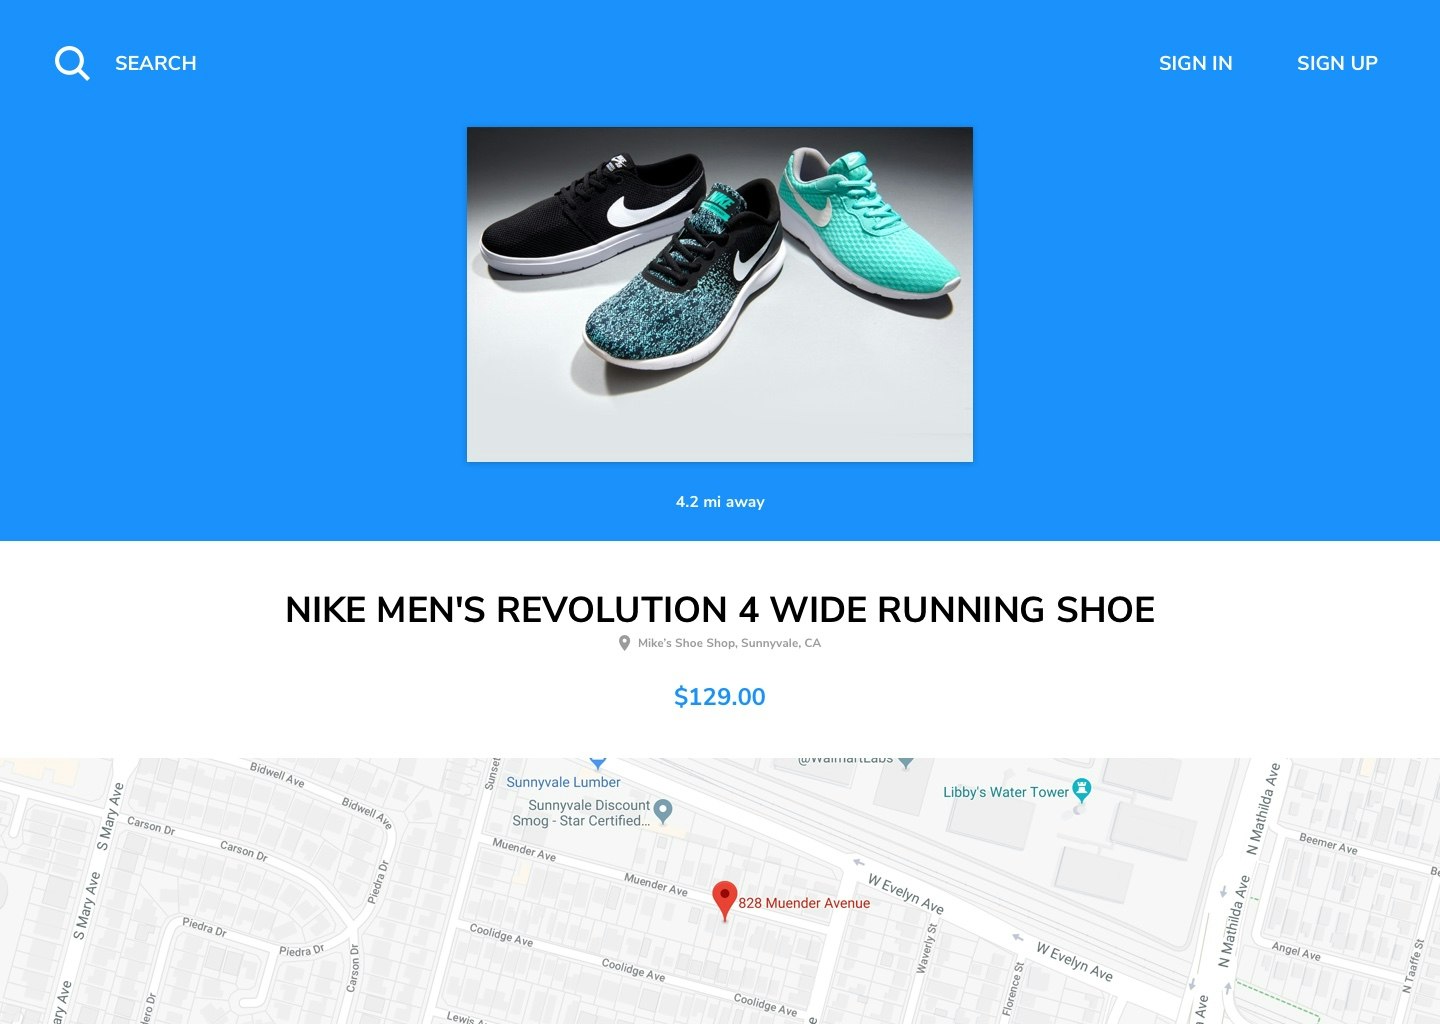
Task: Go to SIGN IN
Action: [x=1195, y=63]
